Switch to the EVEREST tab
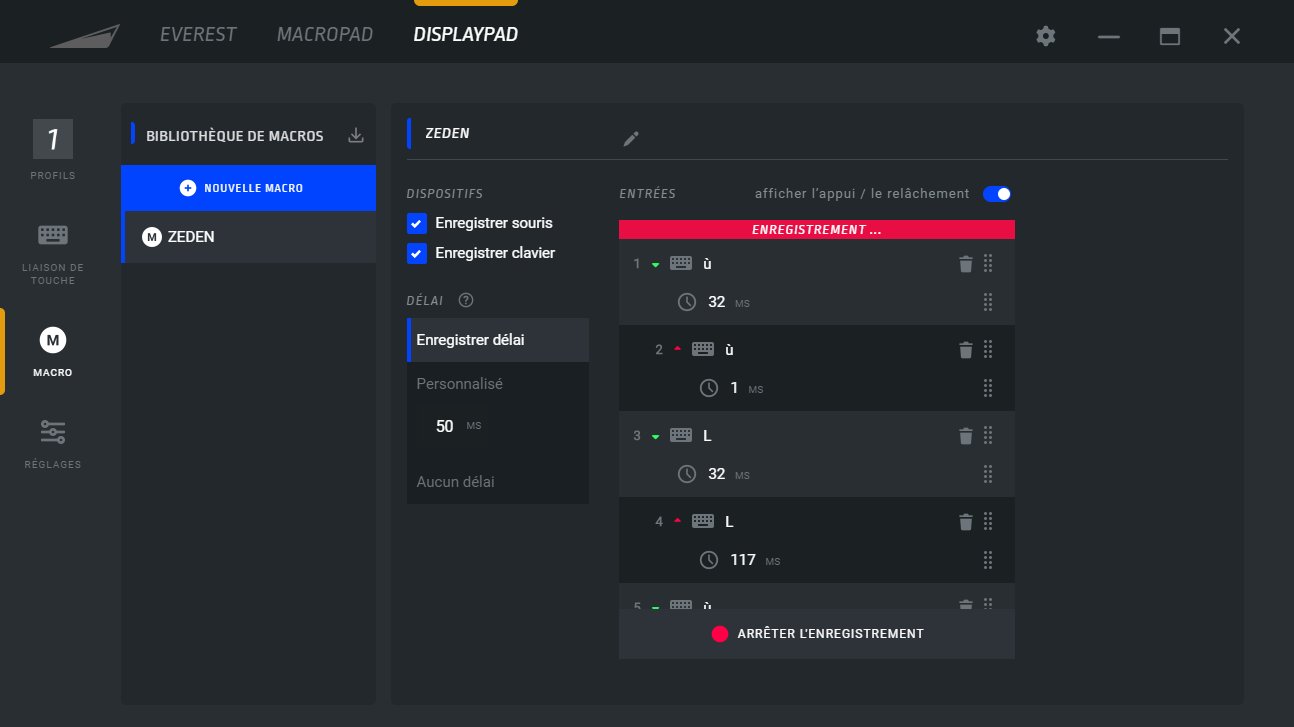Screen dimensions: 1294x727 198,35
